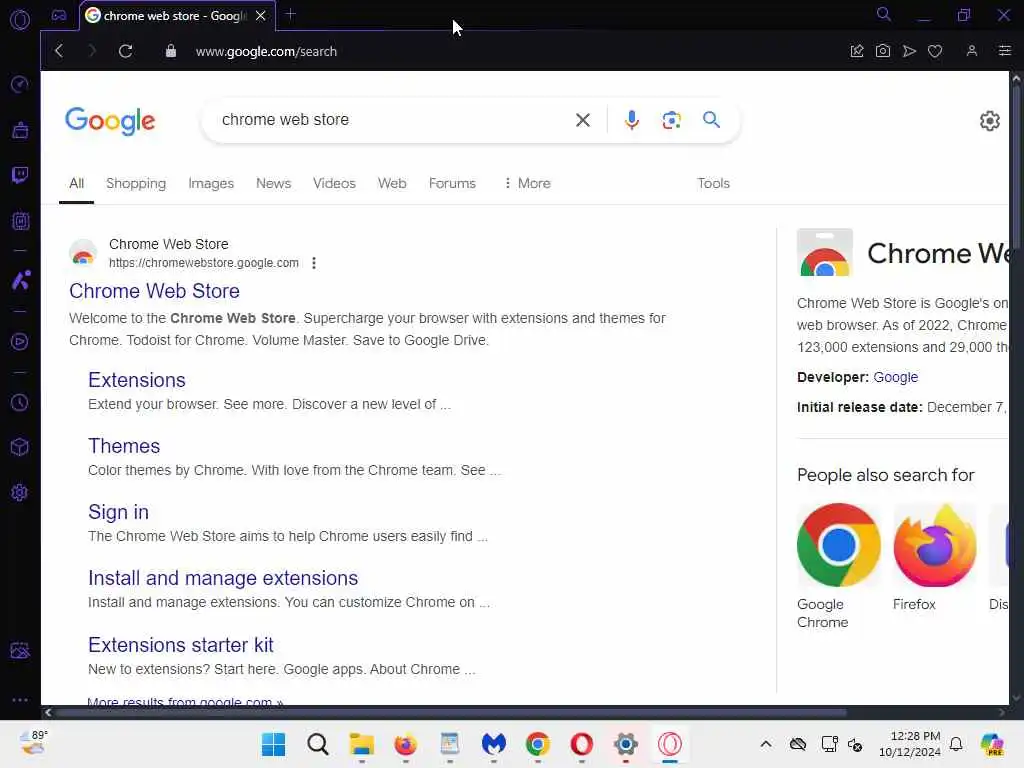Show hidden system tray icons
This screenshot has width=1024, height=768.
click(766, 744)
